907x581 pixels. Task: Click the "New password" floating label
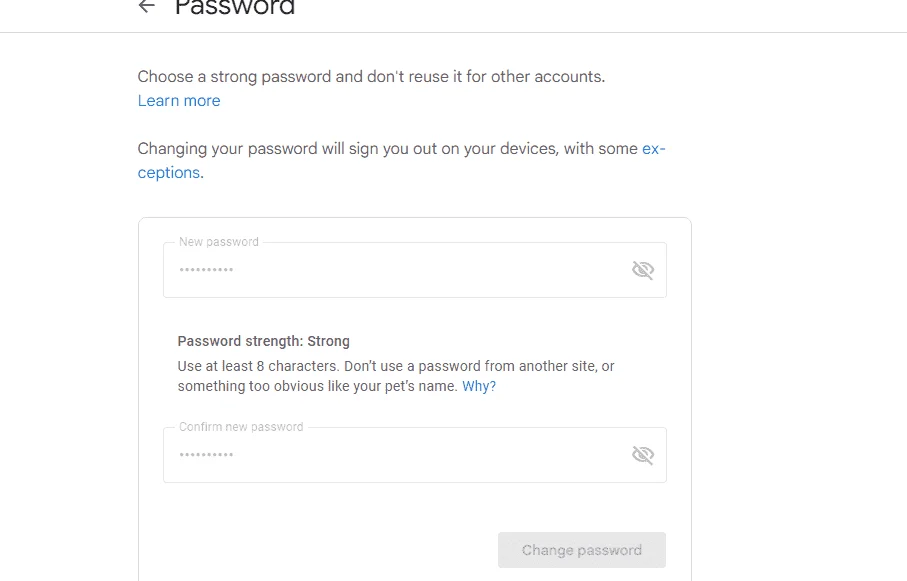219,242
